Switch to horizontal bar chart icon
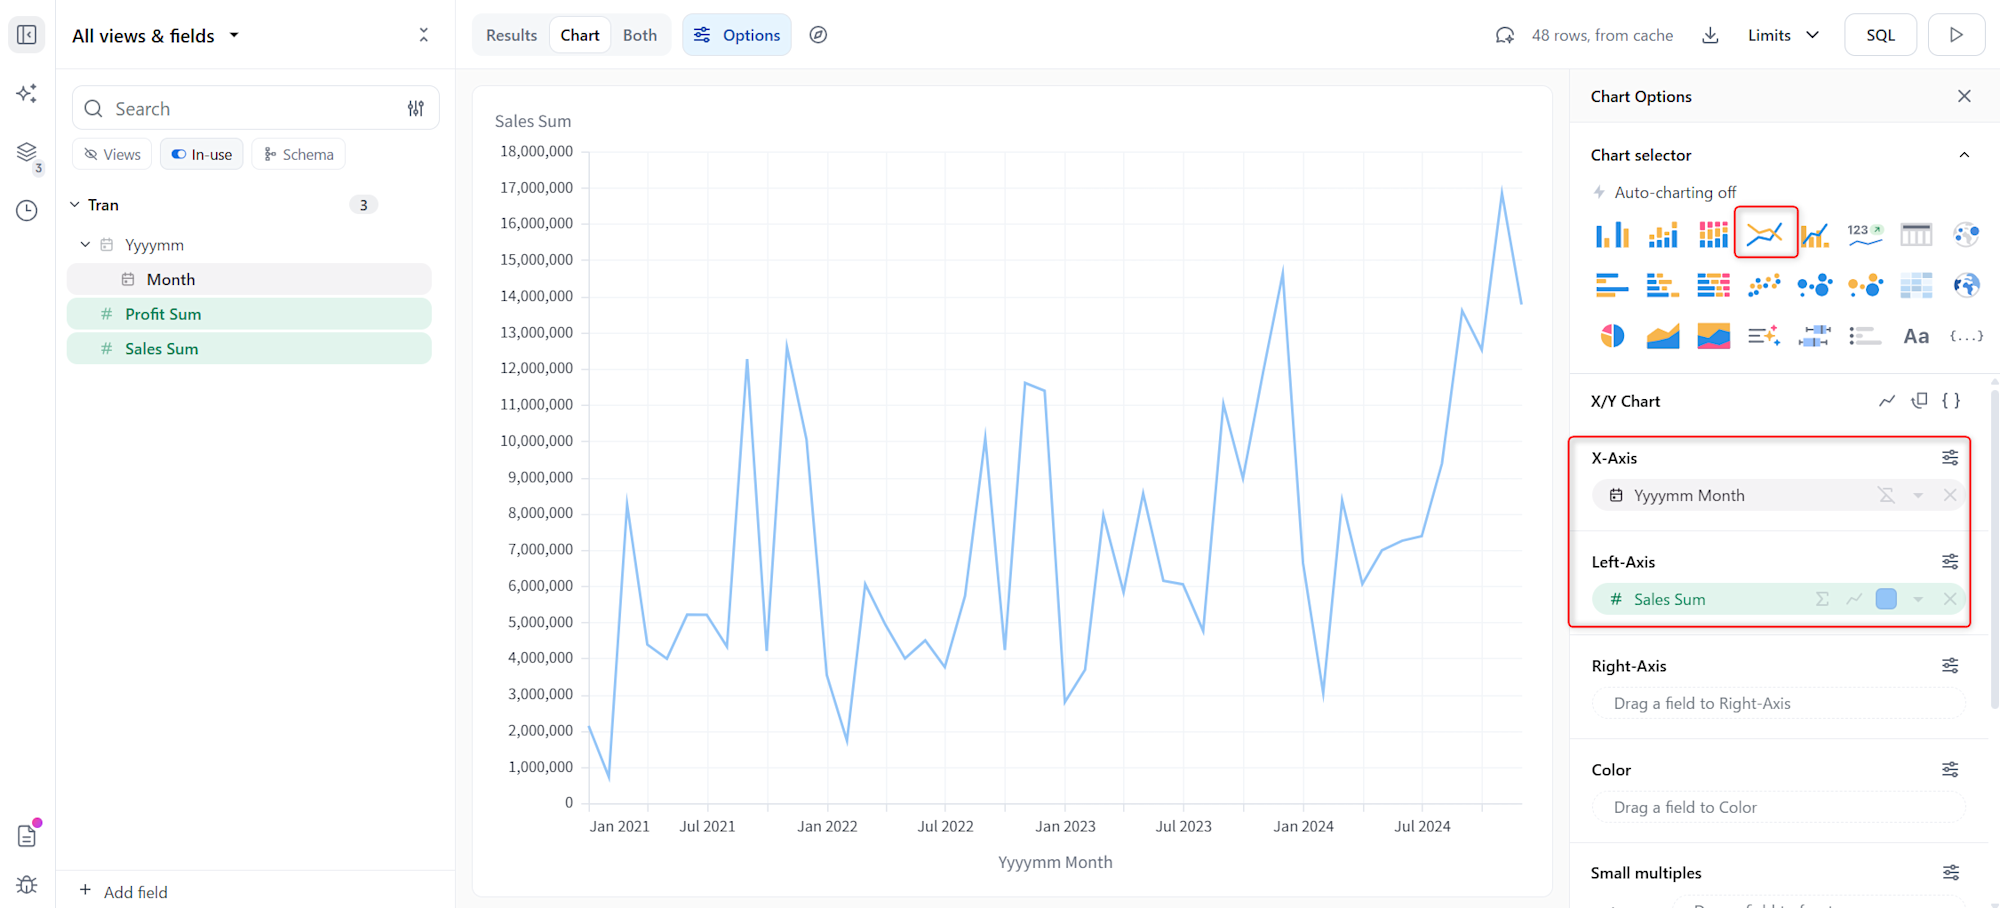Viewport: 2000px width, 908px height. coord(1612,286)
